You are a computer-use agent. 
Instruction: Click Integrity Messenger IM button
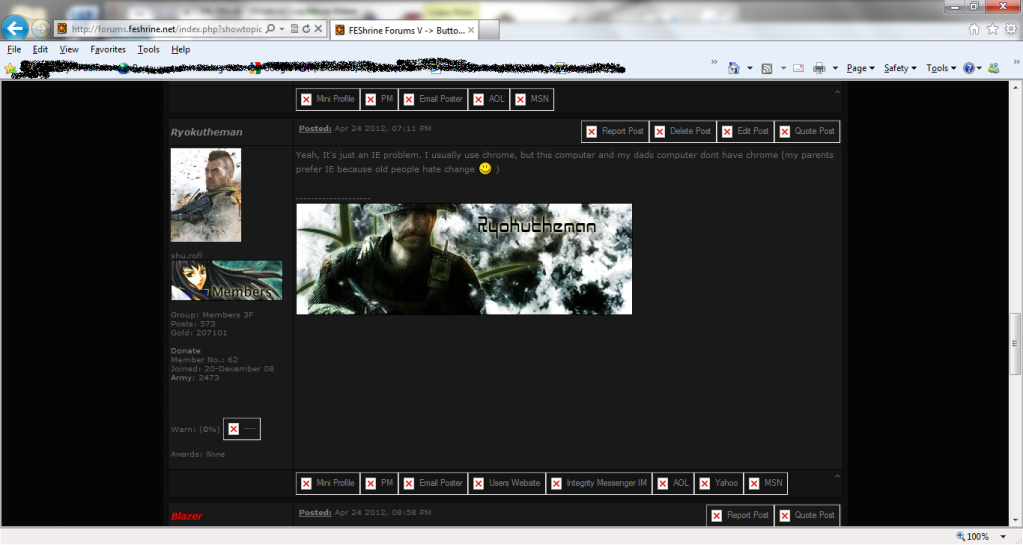[599, 484]
